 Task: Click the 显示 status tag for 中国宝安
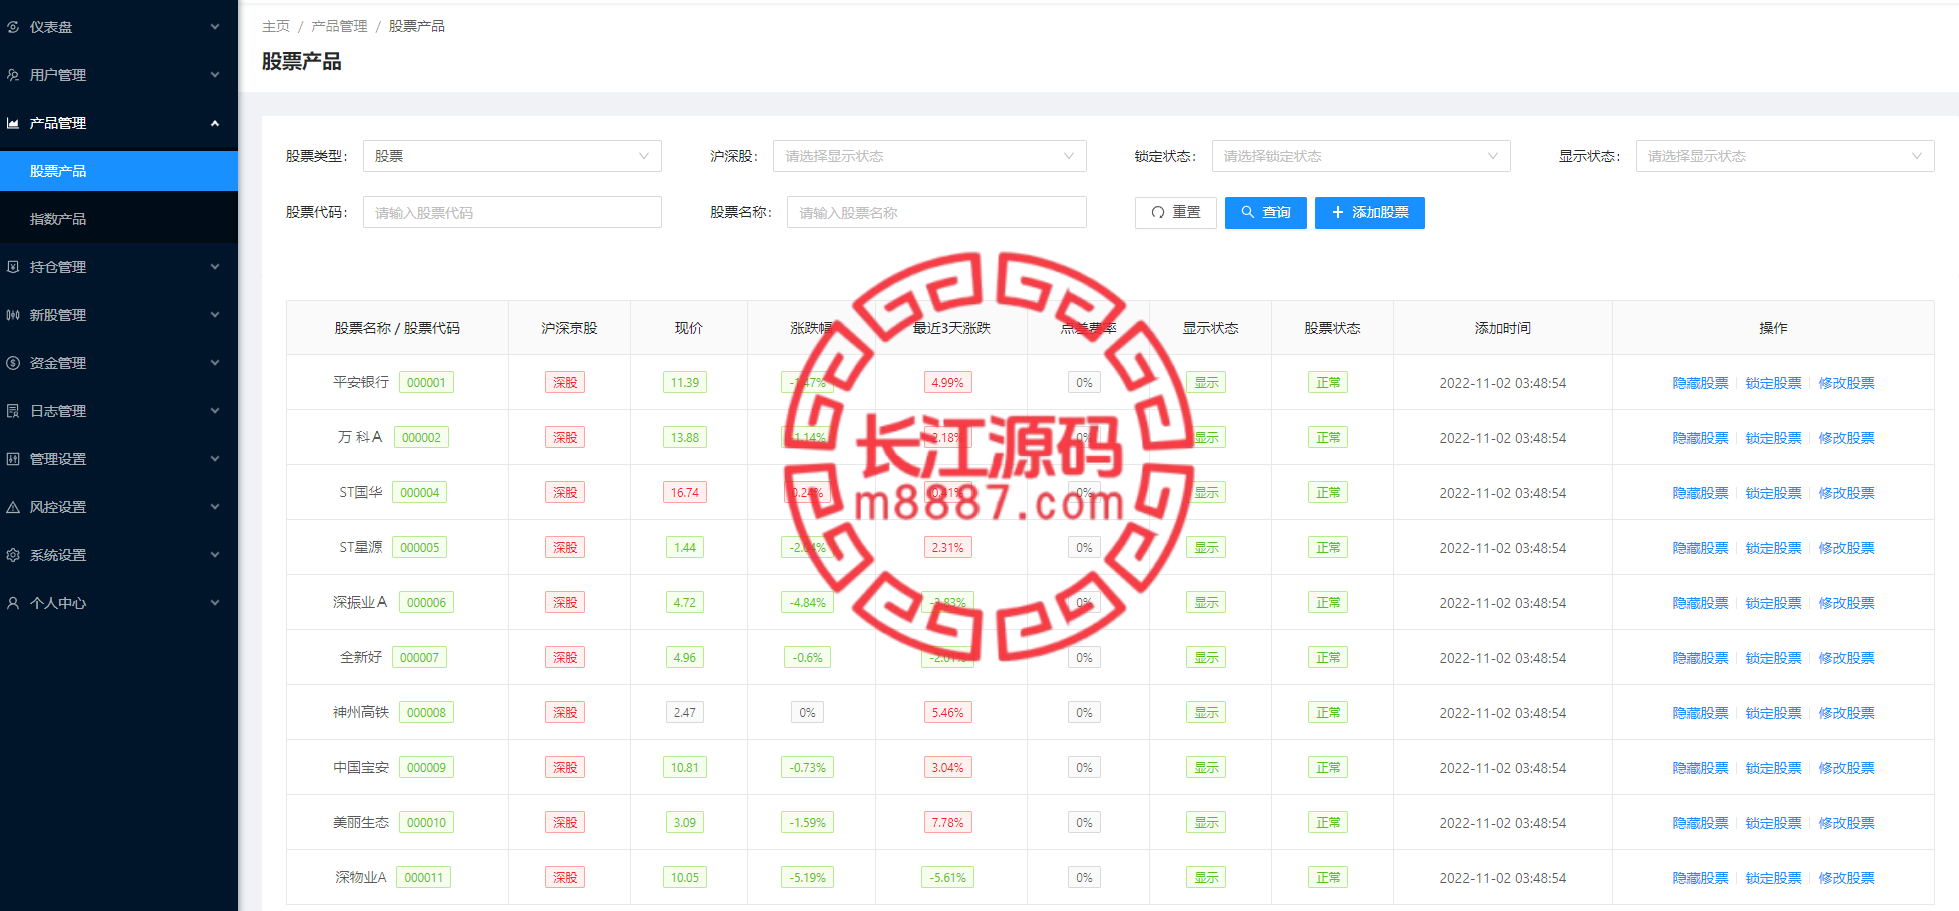click(1206, 767)
